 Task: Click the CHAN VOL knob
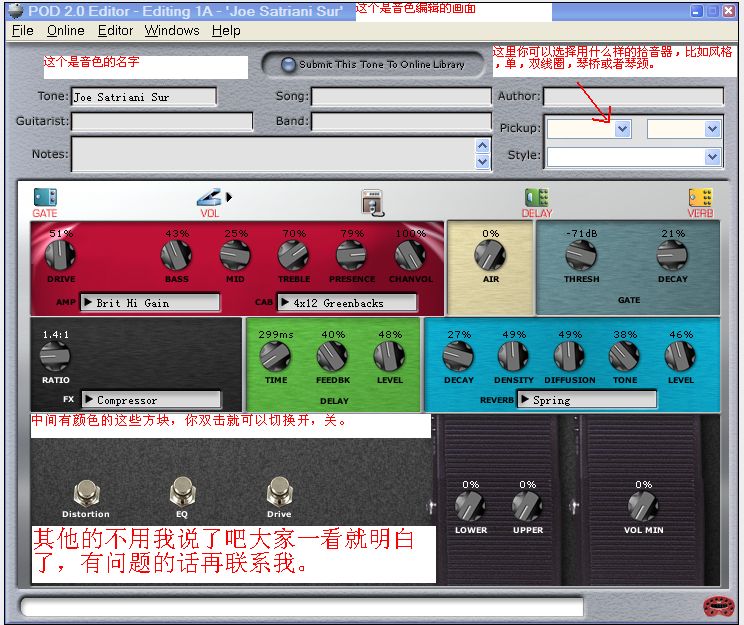410,255
